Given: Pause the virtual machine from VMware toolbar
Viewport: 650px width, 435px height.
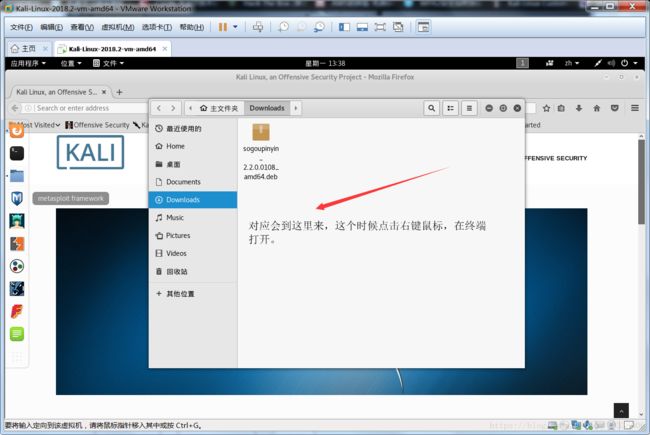Looking at the screenshot, I should (223, 27).
